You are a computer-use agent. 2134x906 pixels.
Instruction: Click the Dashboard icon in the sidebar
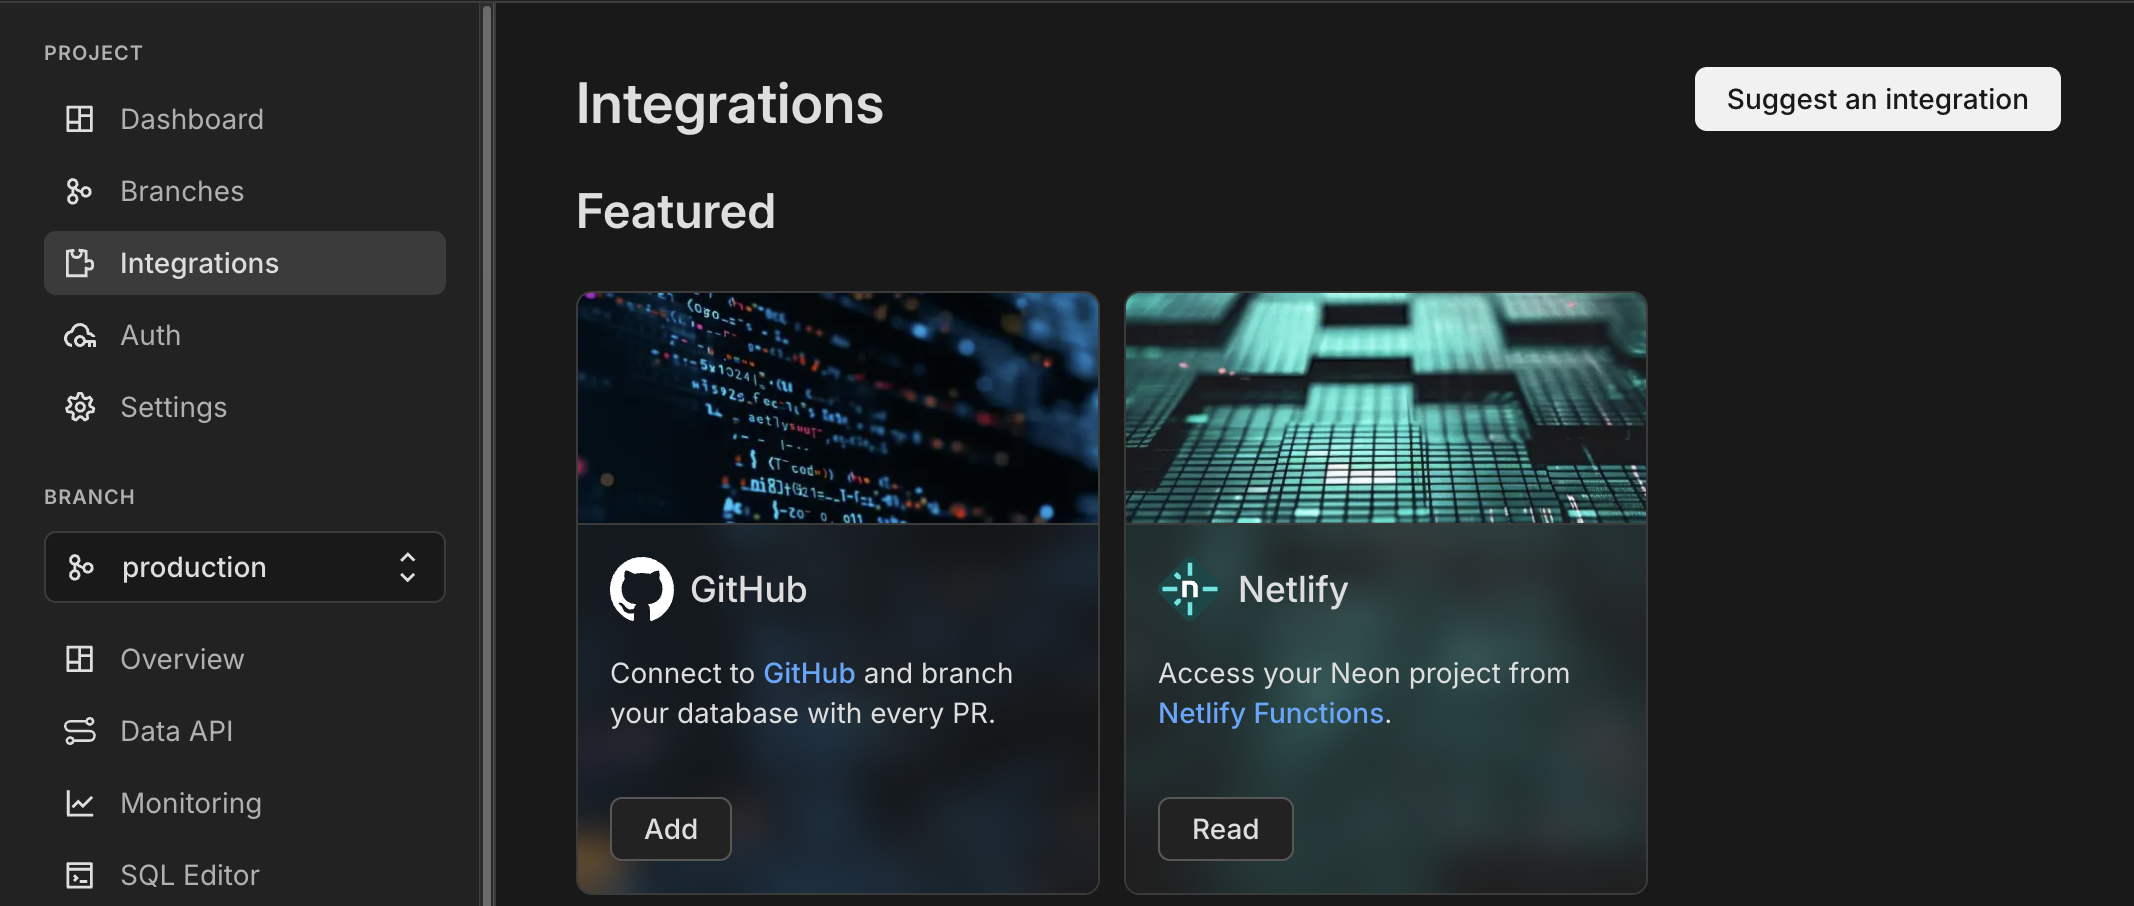(79, 118)
